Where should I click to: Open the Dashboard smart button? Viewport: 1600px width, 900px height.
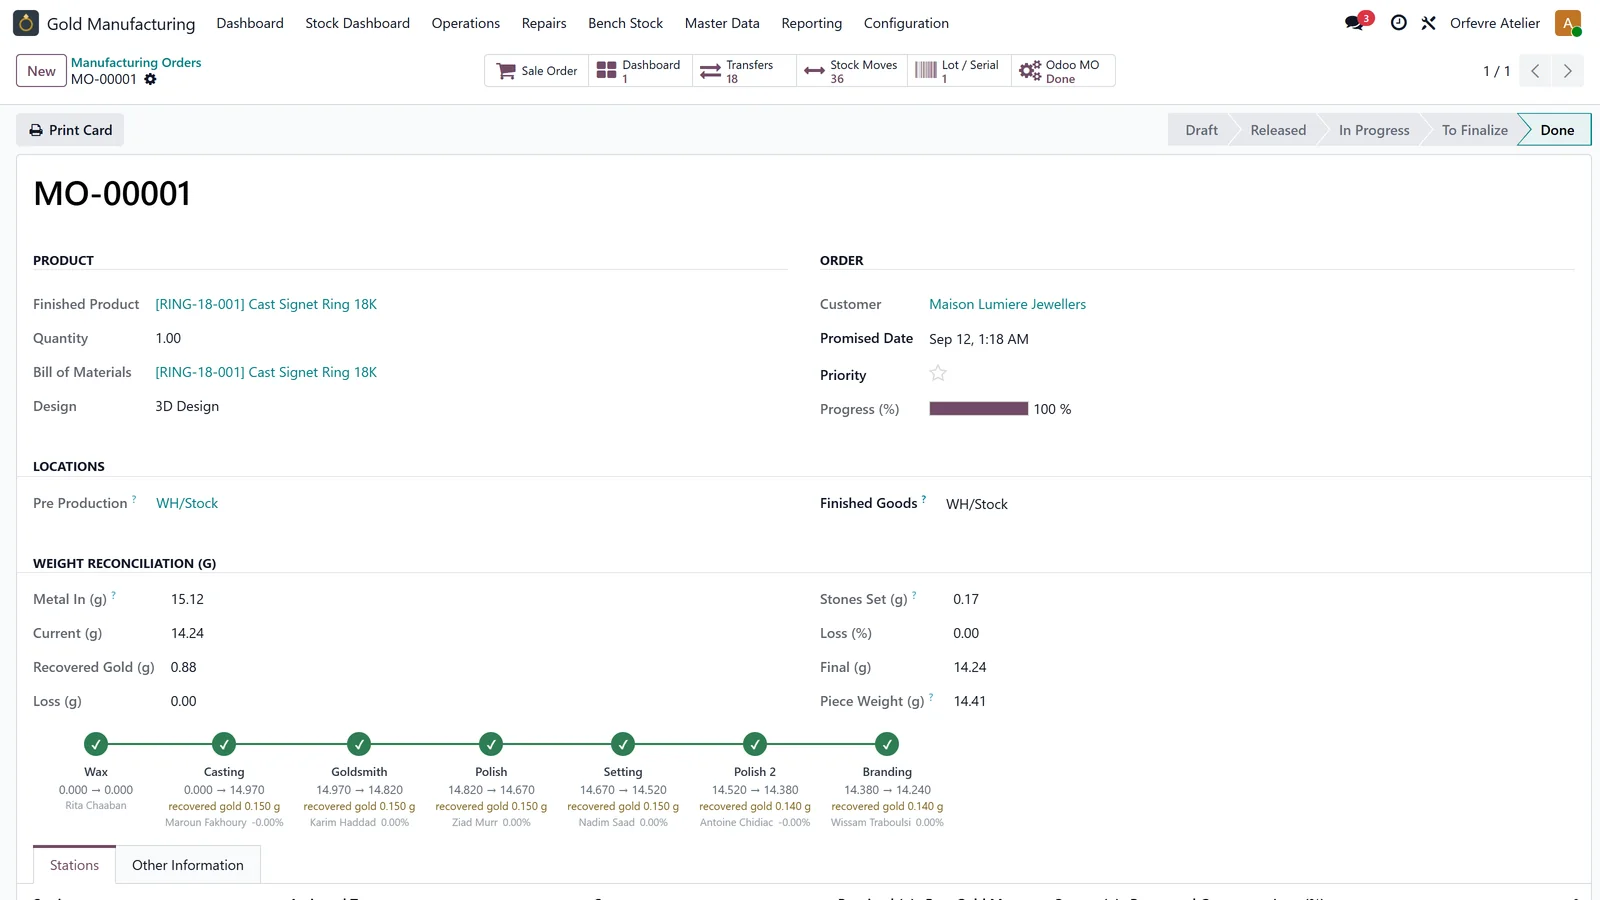click(x=640, y=71)
